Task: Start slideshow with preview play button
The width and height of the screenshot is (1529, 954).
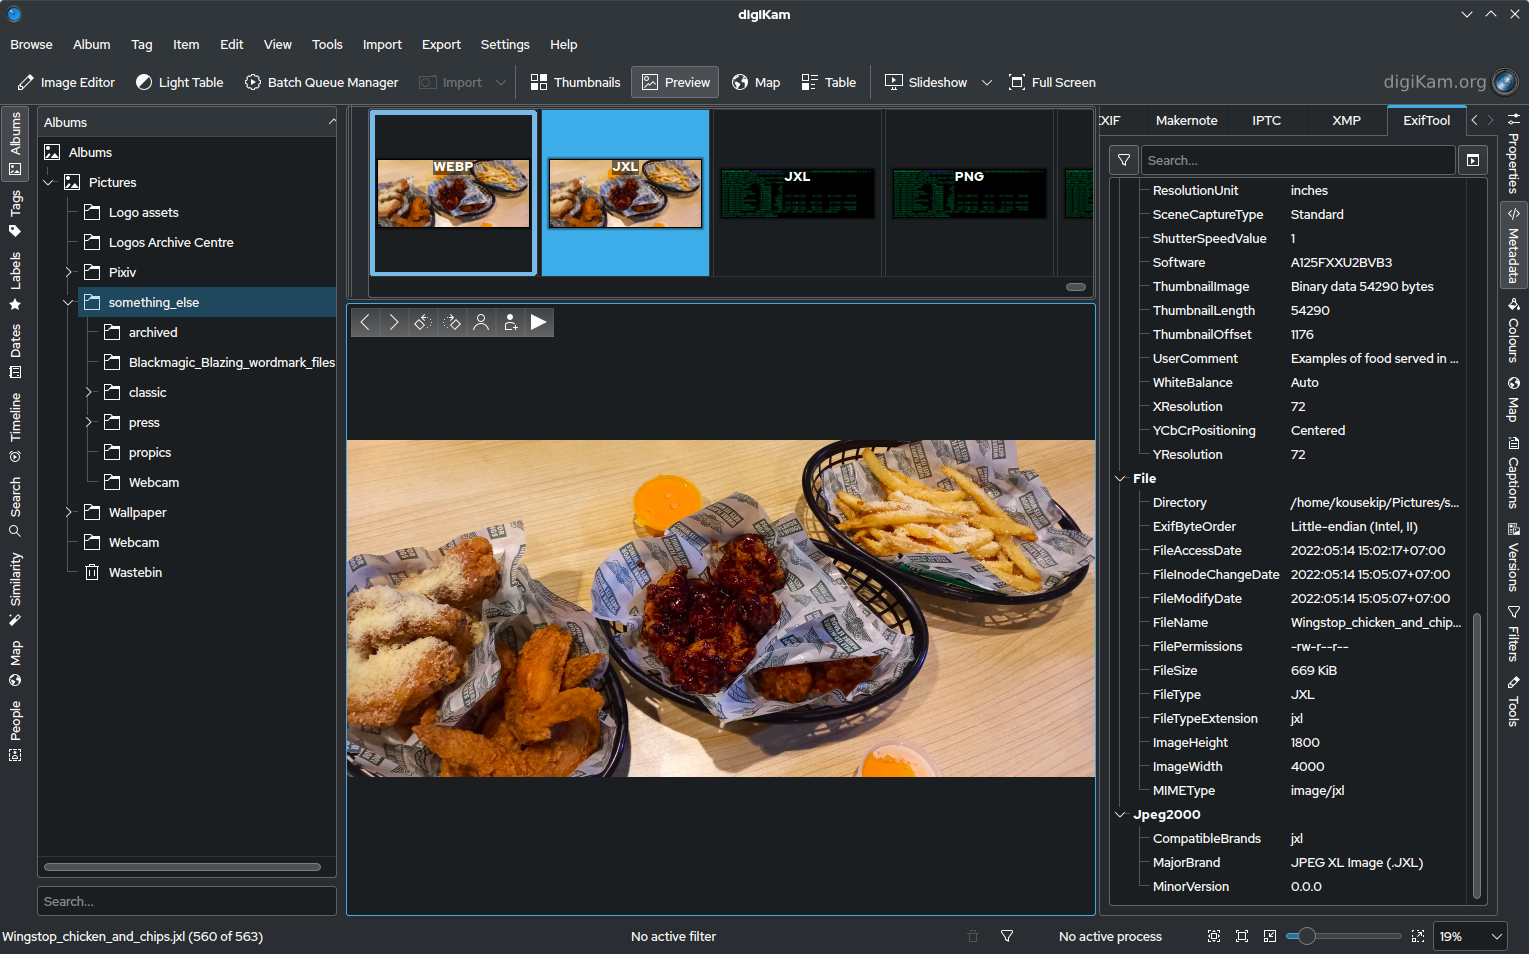Action: coord(539,322)
